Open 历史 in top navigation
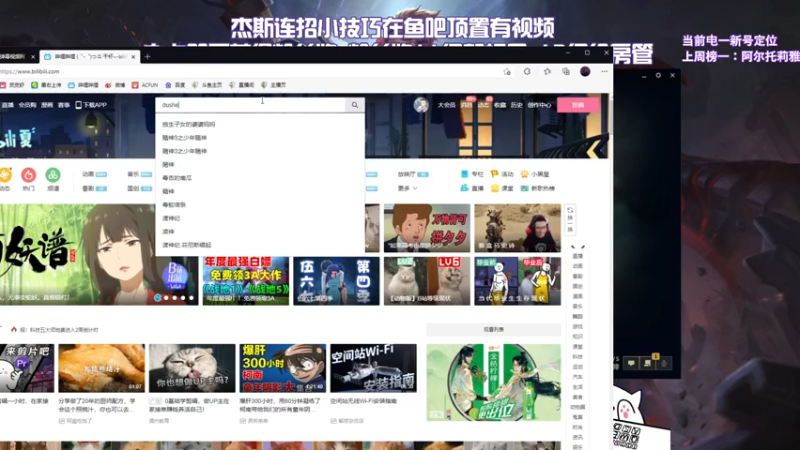 (517, 105)
